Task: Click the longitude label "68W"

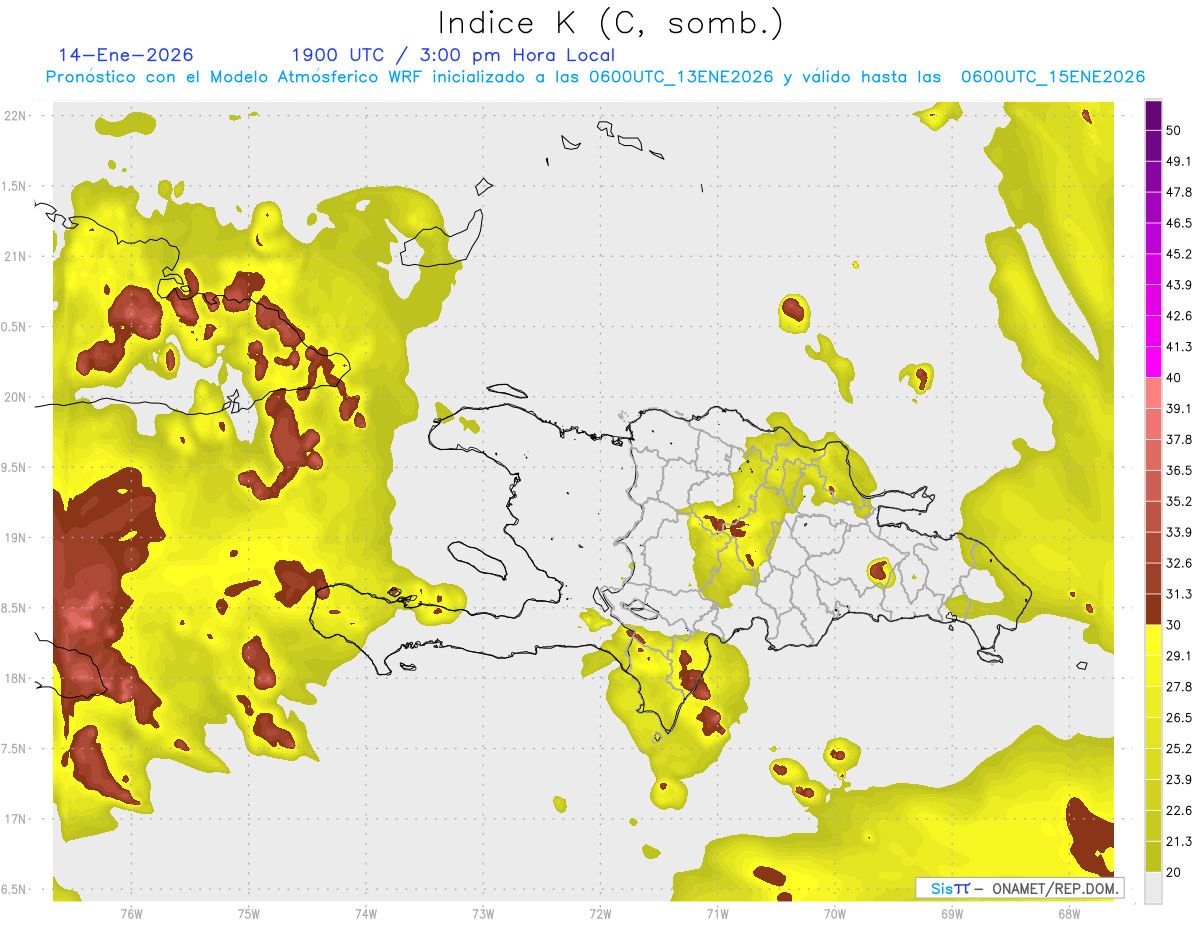Action: click(x=1068, y=914)
